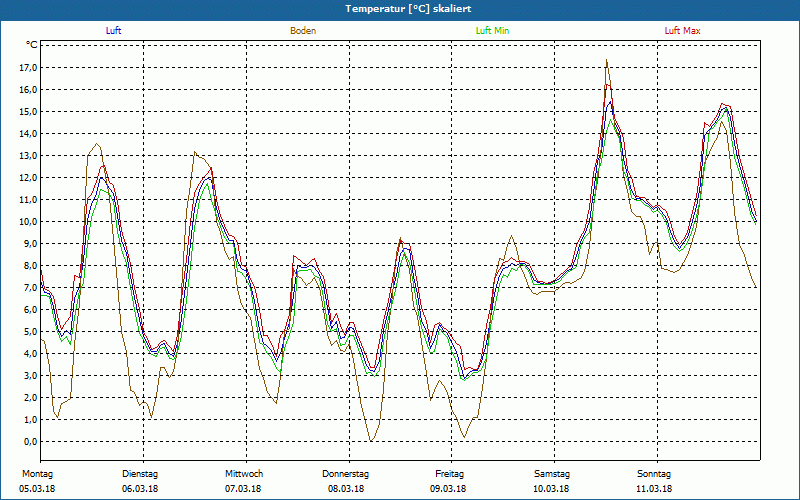This screenshot has width=800, height=500.
Task: Click the 7,0 y-axis value
Action: [31, 287]
